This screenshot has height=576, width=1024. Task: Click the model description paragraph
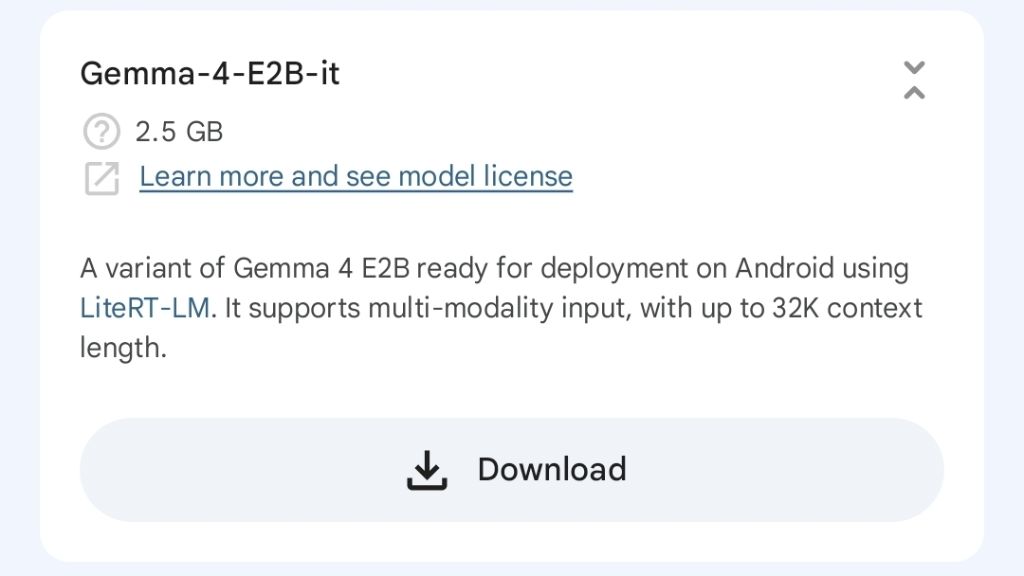coord(501,308)
